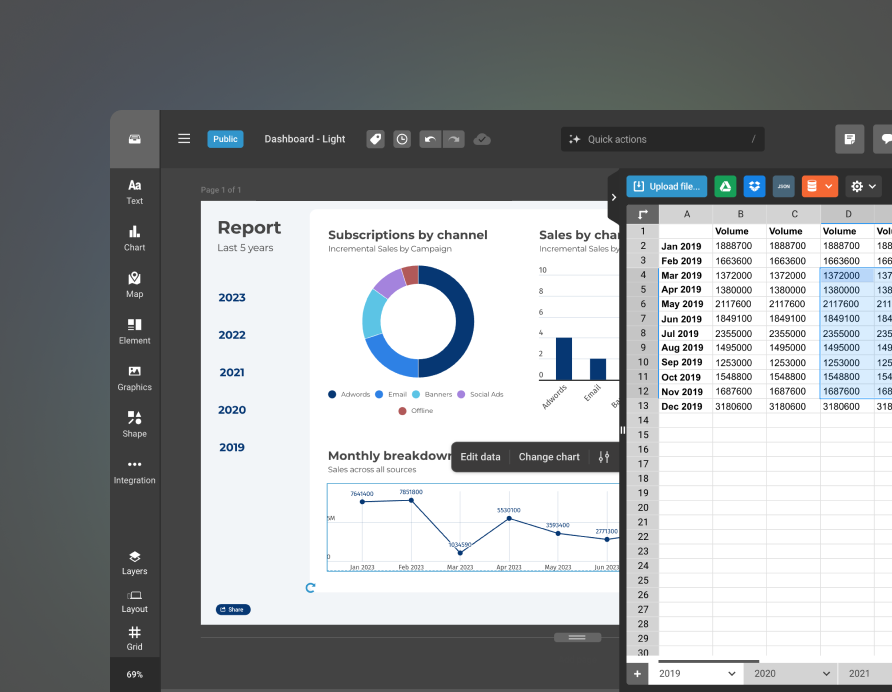Grab the page resize handle below canvas

577,637
